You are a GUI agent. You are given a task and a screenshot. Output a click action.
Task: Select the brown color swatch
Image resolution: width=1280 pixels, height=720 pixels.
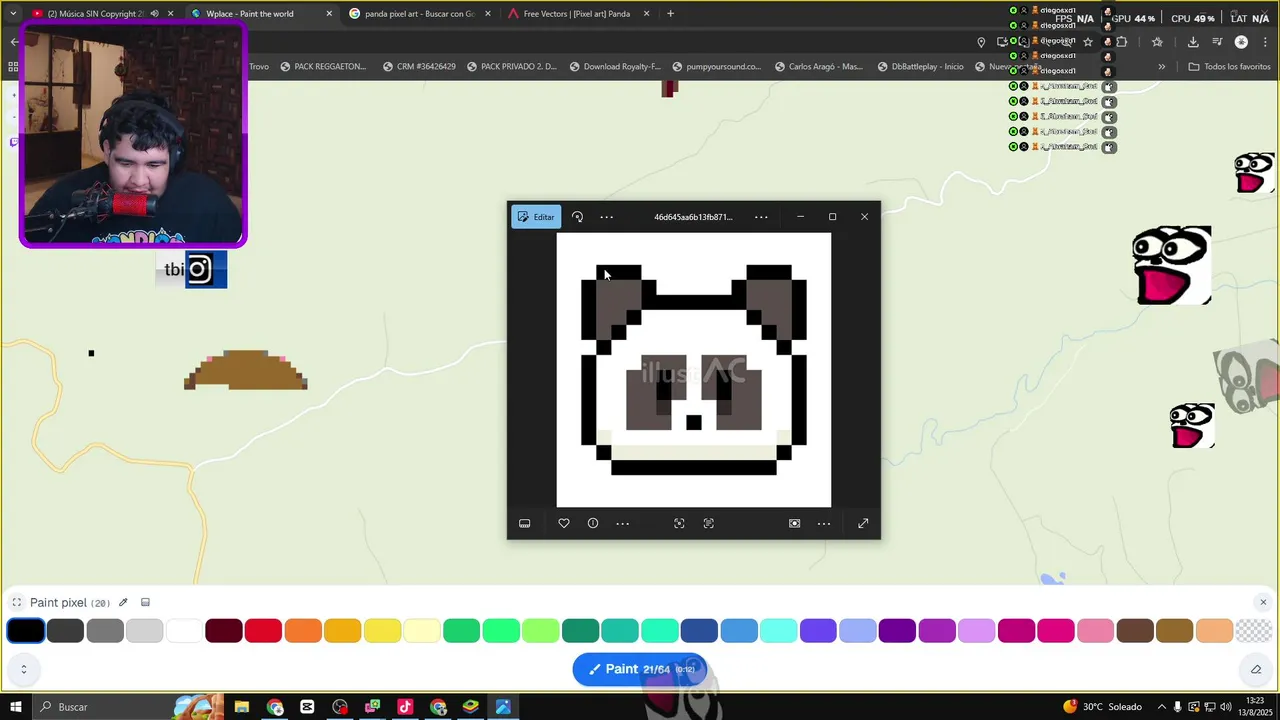coord(1135,631)
